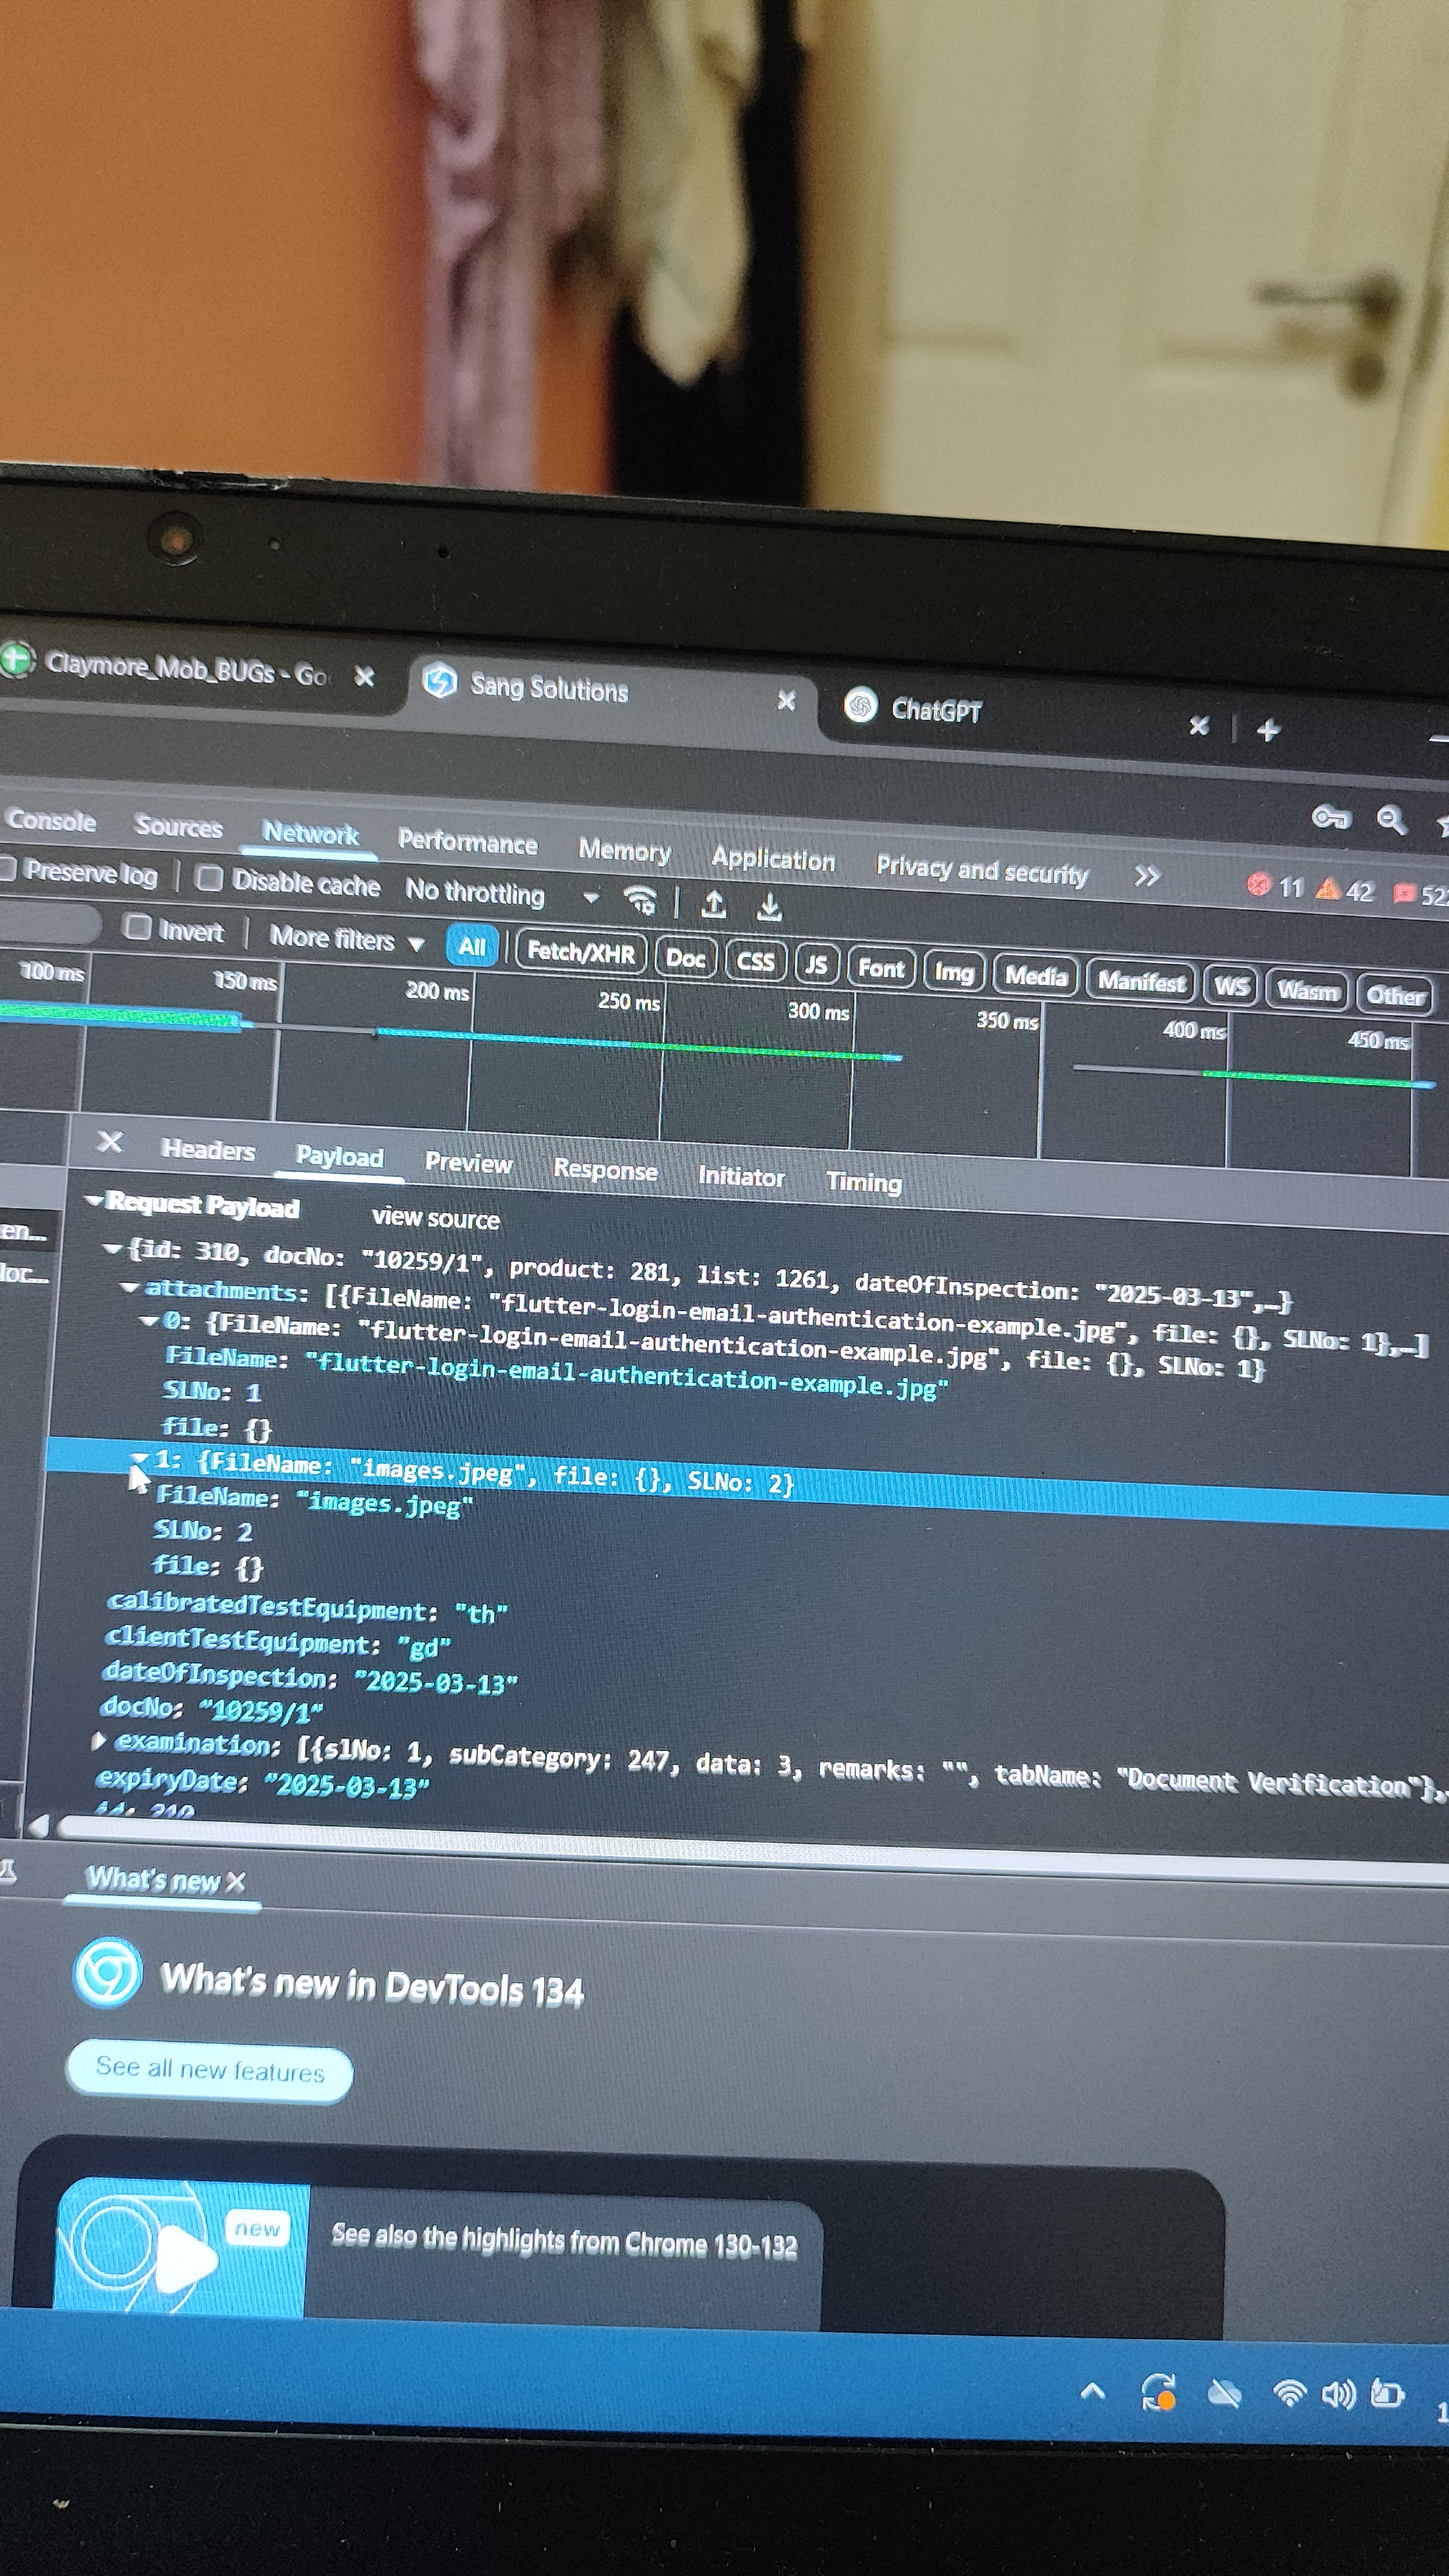Click the export HAR download icon
Image resolution: width=1449 pixels, height=2576 pixels.
(x=768, y=907)
